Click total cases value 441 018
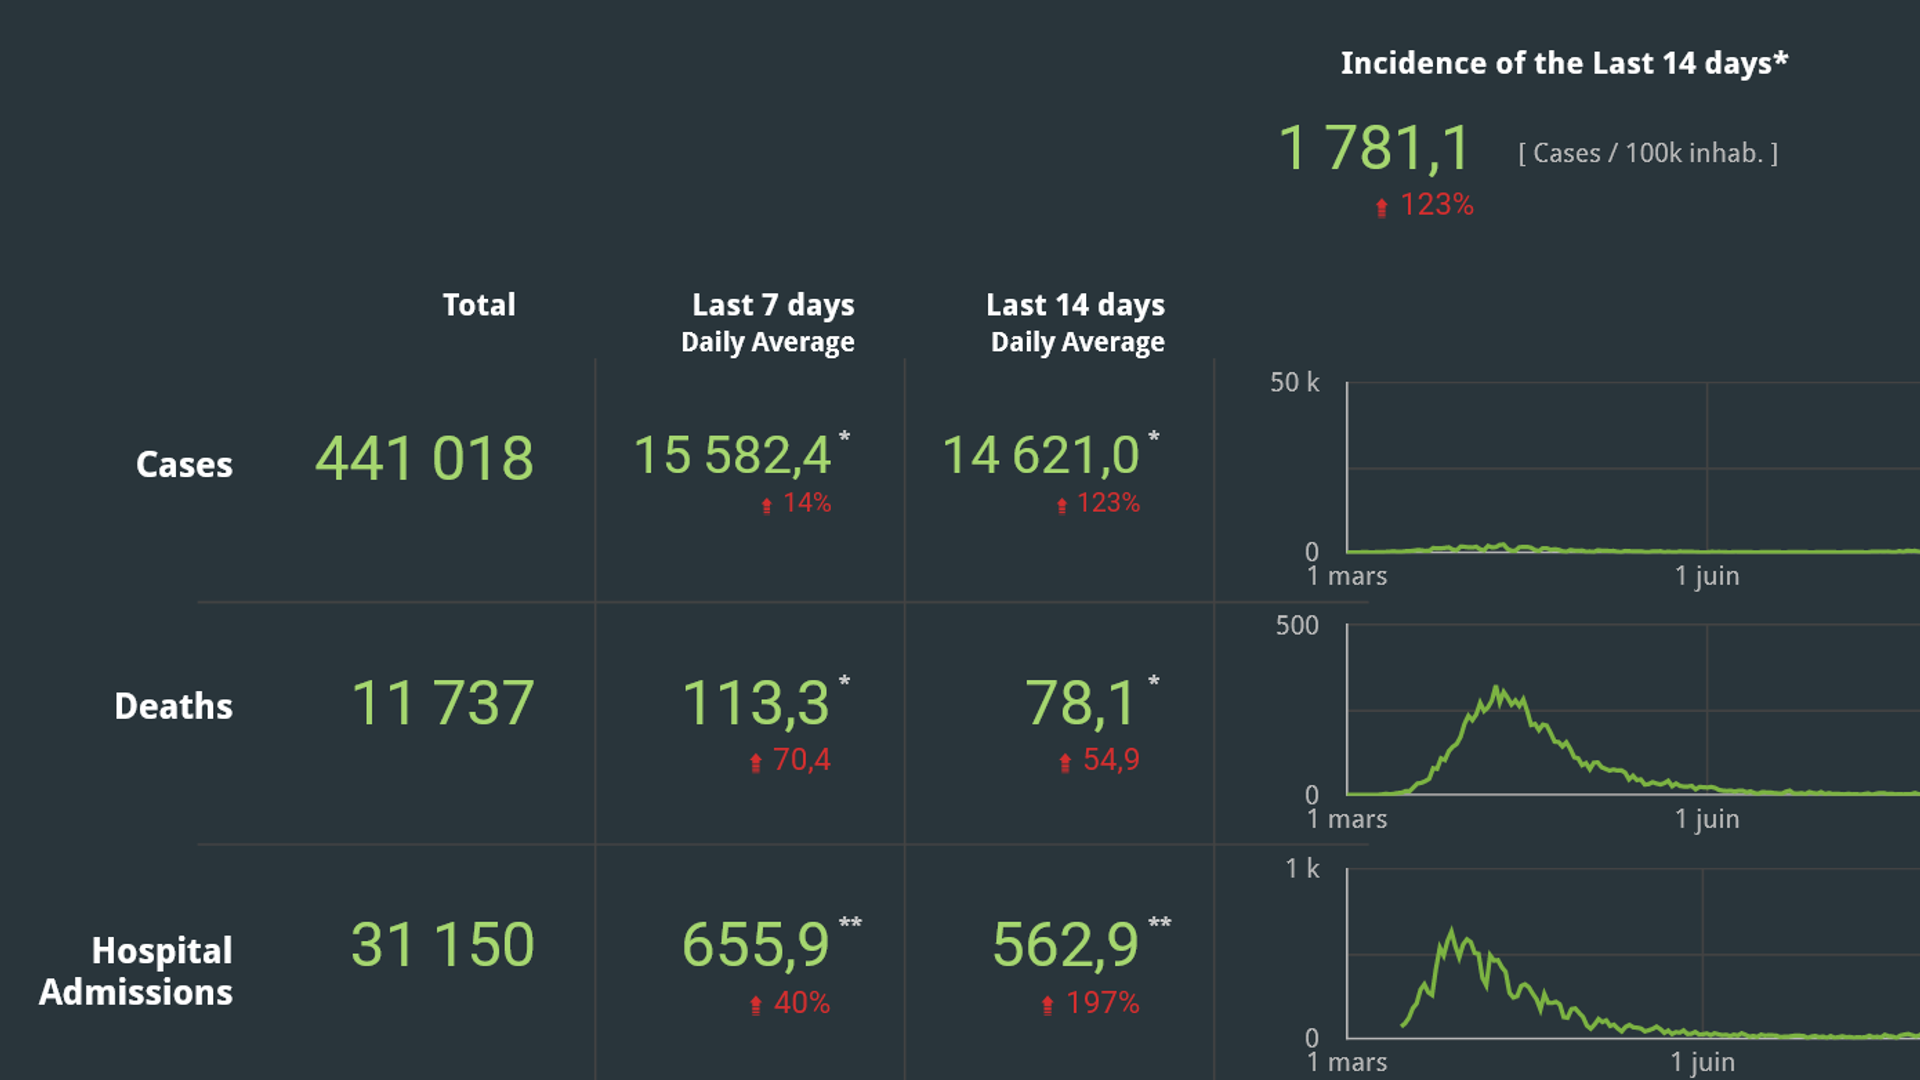The height and width of the screenshot is (1080, 1920). [424, 459]
